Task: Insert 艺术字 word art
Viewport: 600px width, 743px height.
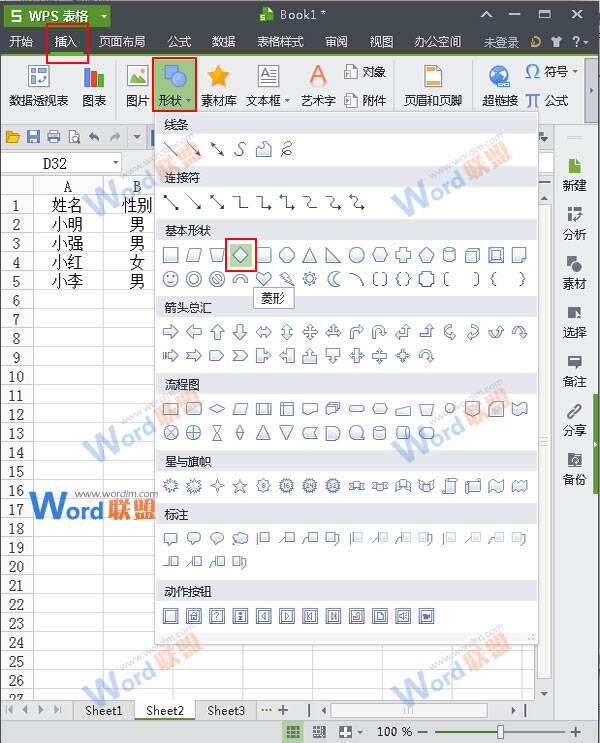Action: [318, 85]
